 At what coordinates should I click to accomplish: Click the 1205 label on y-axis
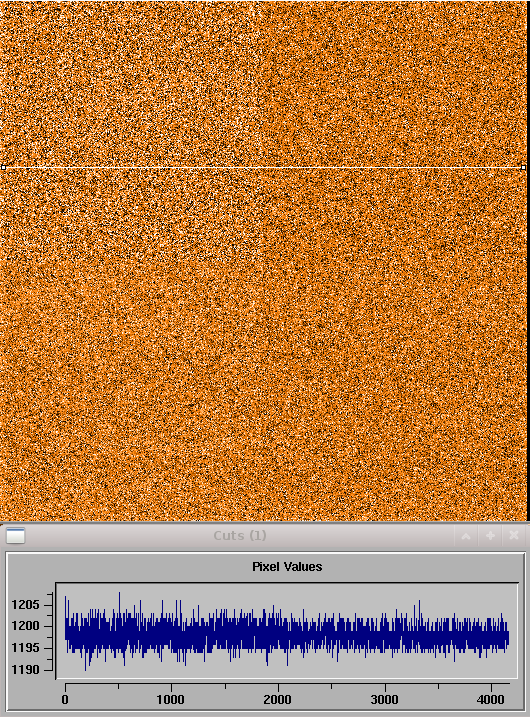[x=26, y=605]
